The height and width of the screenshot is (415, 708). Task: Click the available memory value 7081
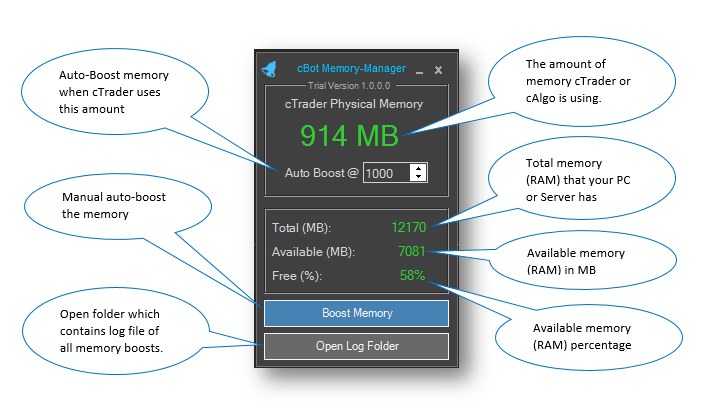(x=412, y=251)
